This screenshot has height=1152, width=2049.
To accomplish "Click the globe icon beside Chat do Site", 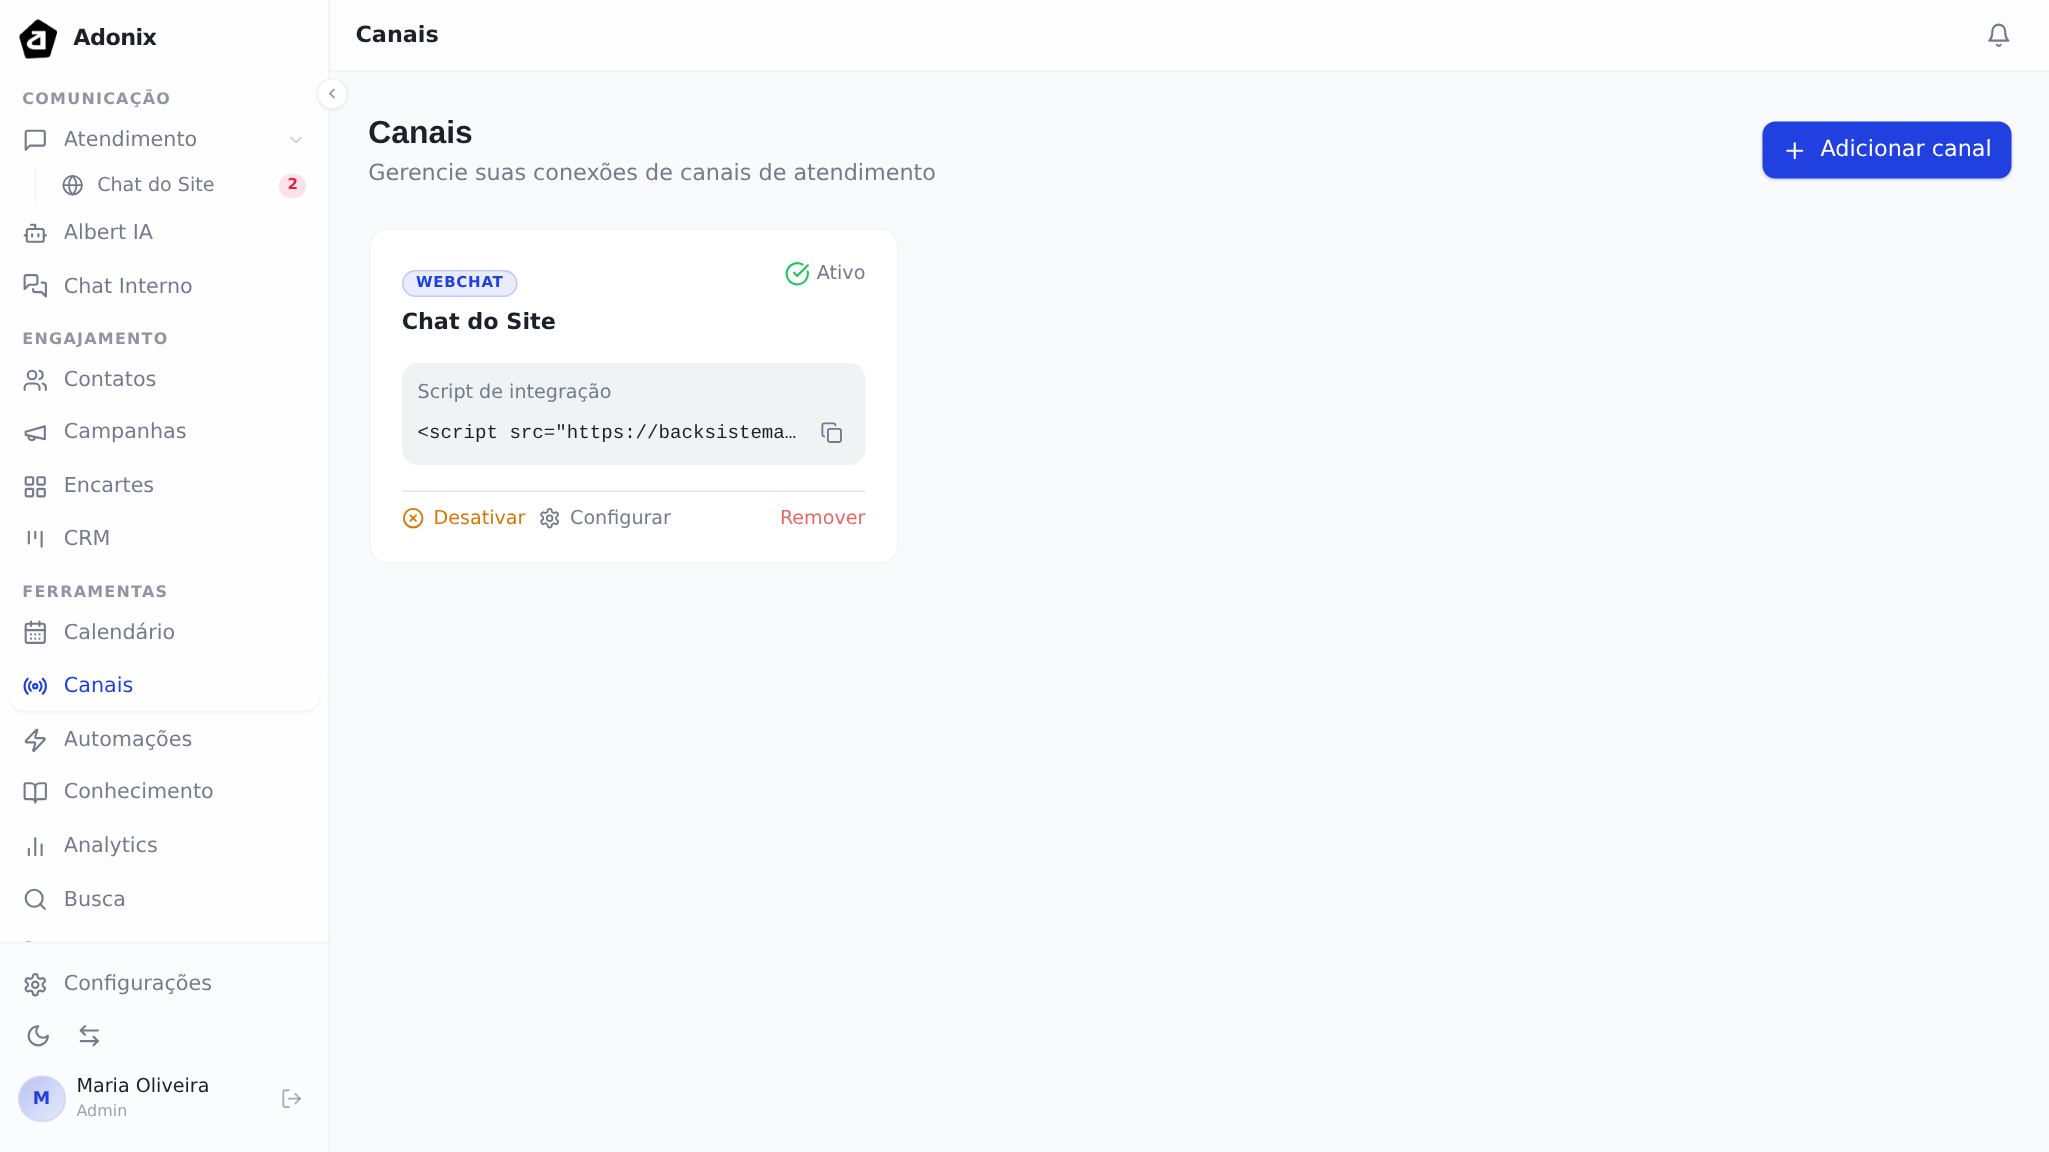I will pos(73,185).
